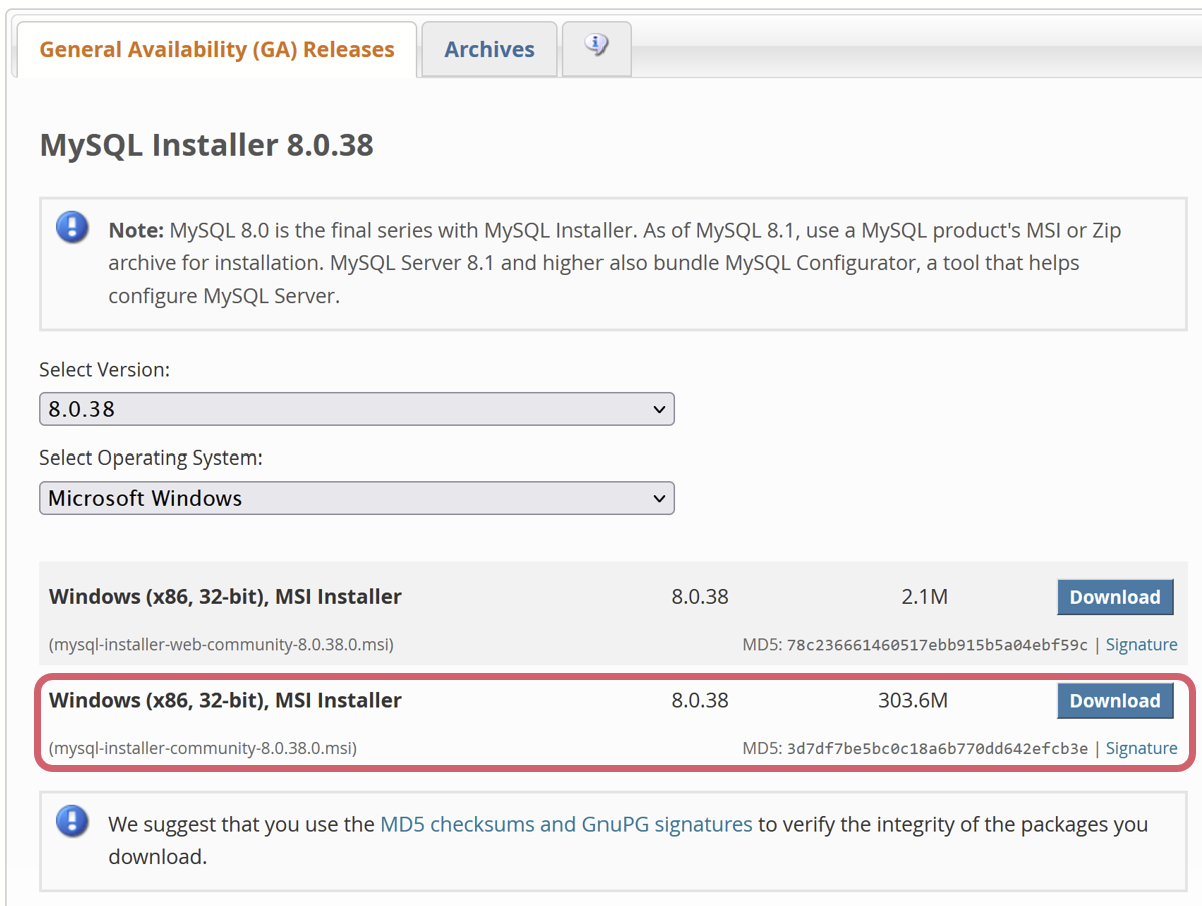The image size is (1202, 906).
Task: Select General Availability (GA) Releases tab
Action: point(217,49)
